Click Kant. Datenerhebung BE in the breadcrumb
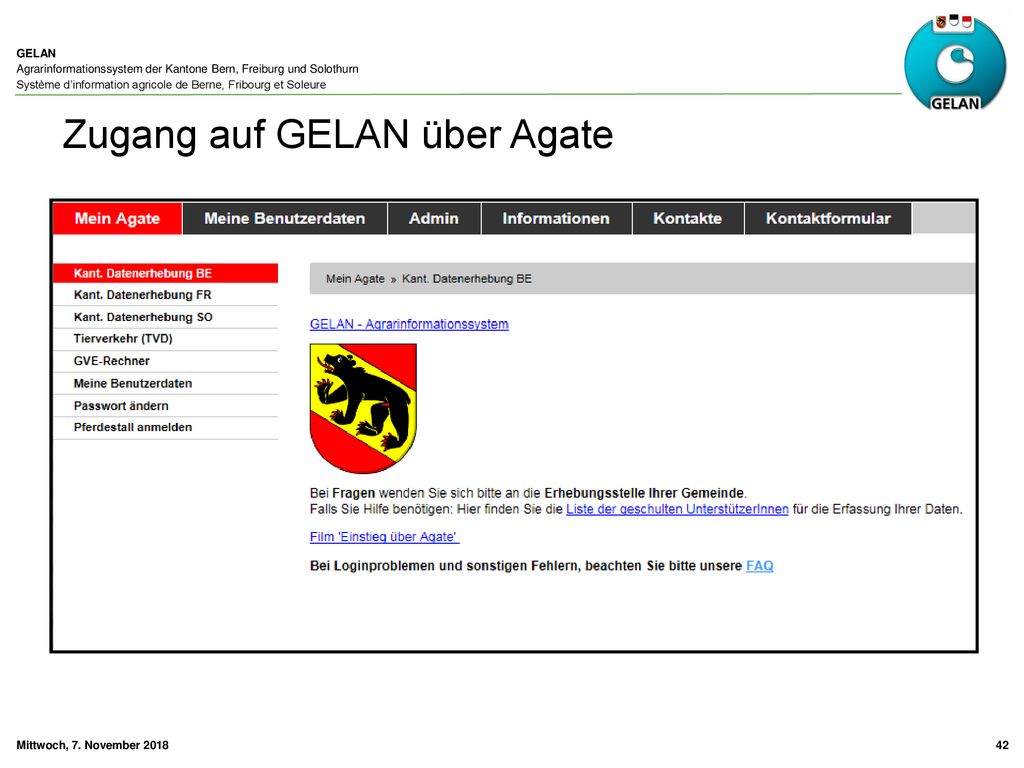Screen dimensions: 1024x768 pyautogui.click(x=467, y=279)
